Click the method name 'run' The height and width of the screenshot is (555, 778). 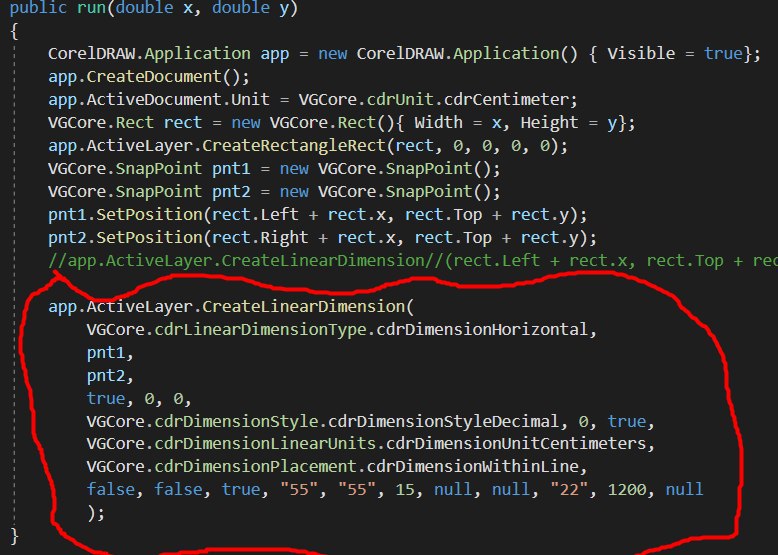91,7
